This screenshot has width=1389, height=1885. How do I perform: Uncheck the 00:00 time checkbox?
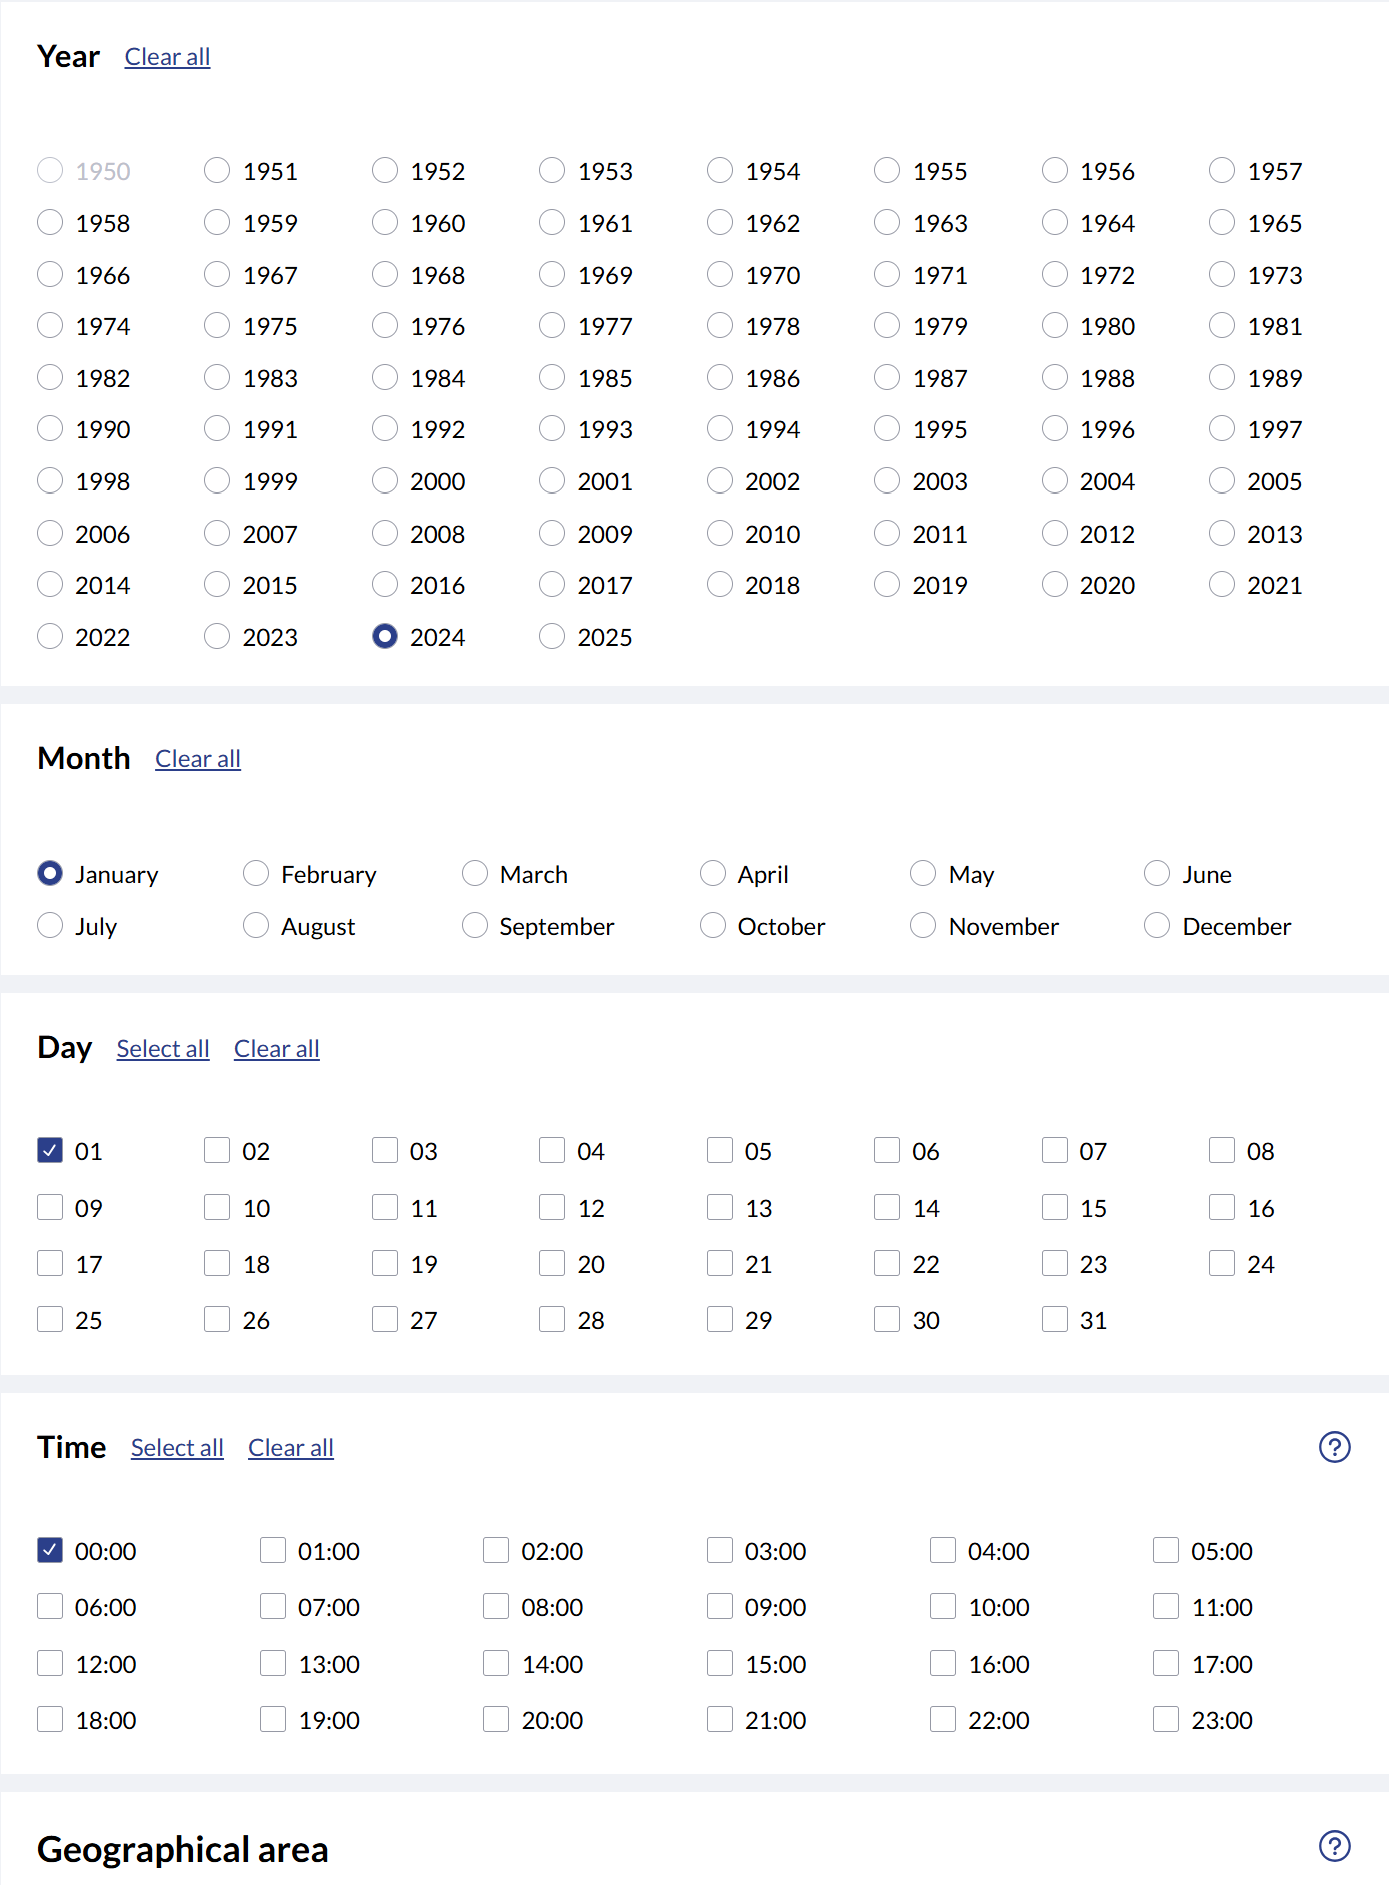pos(50,1551)
